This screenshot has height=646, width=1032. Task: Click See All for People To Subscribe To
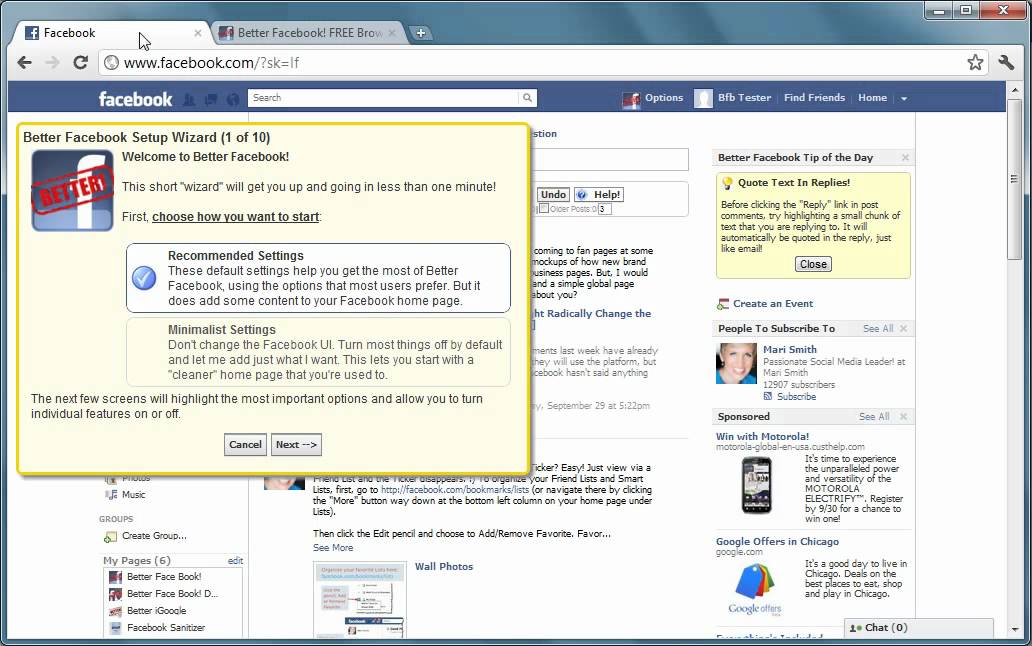click(x=878, y=329)
